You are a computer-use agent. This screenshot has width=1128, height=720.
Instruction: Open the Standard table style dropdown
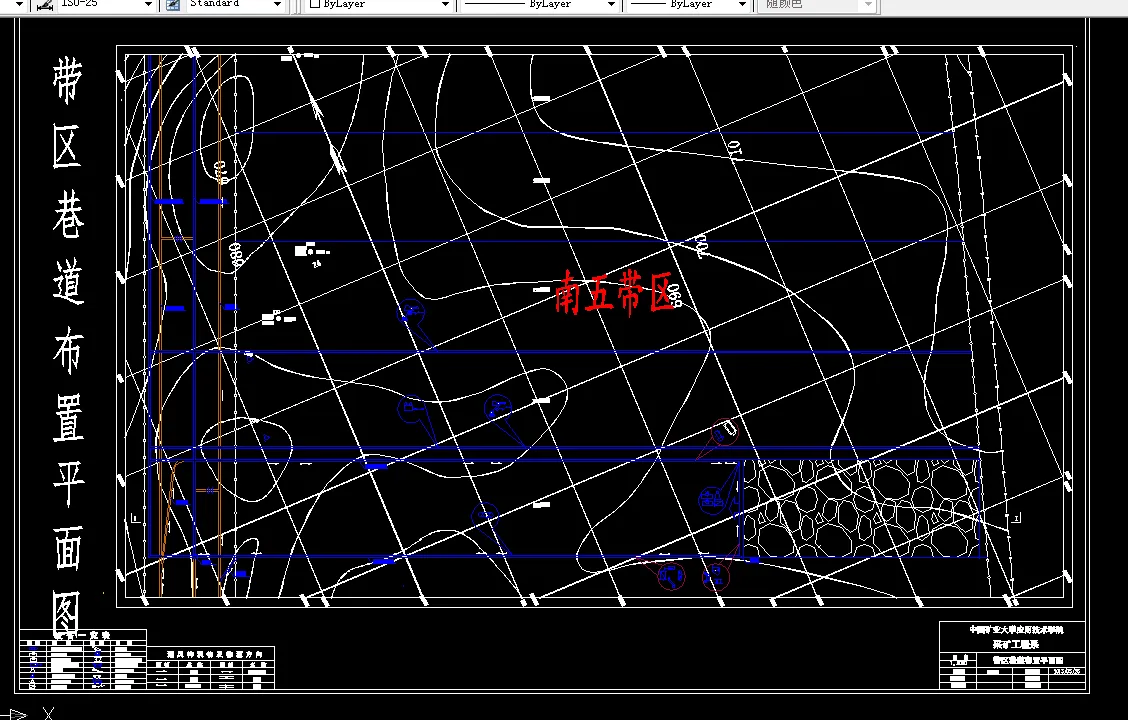(277, 4)
